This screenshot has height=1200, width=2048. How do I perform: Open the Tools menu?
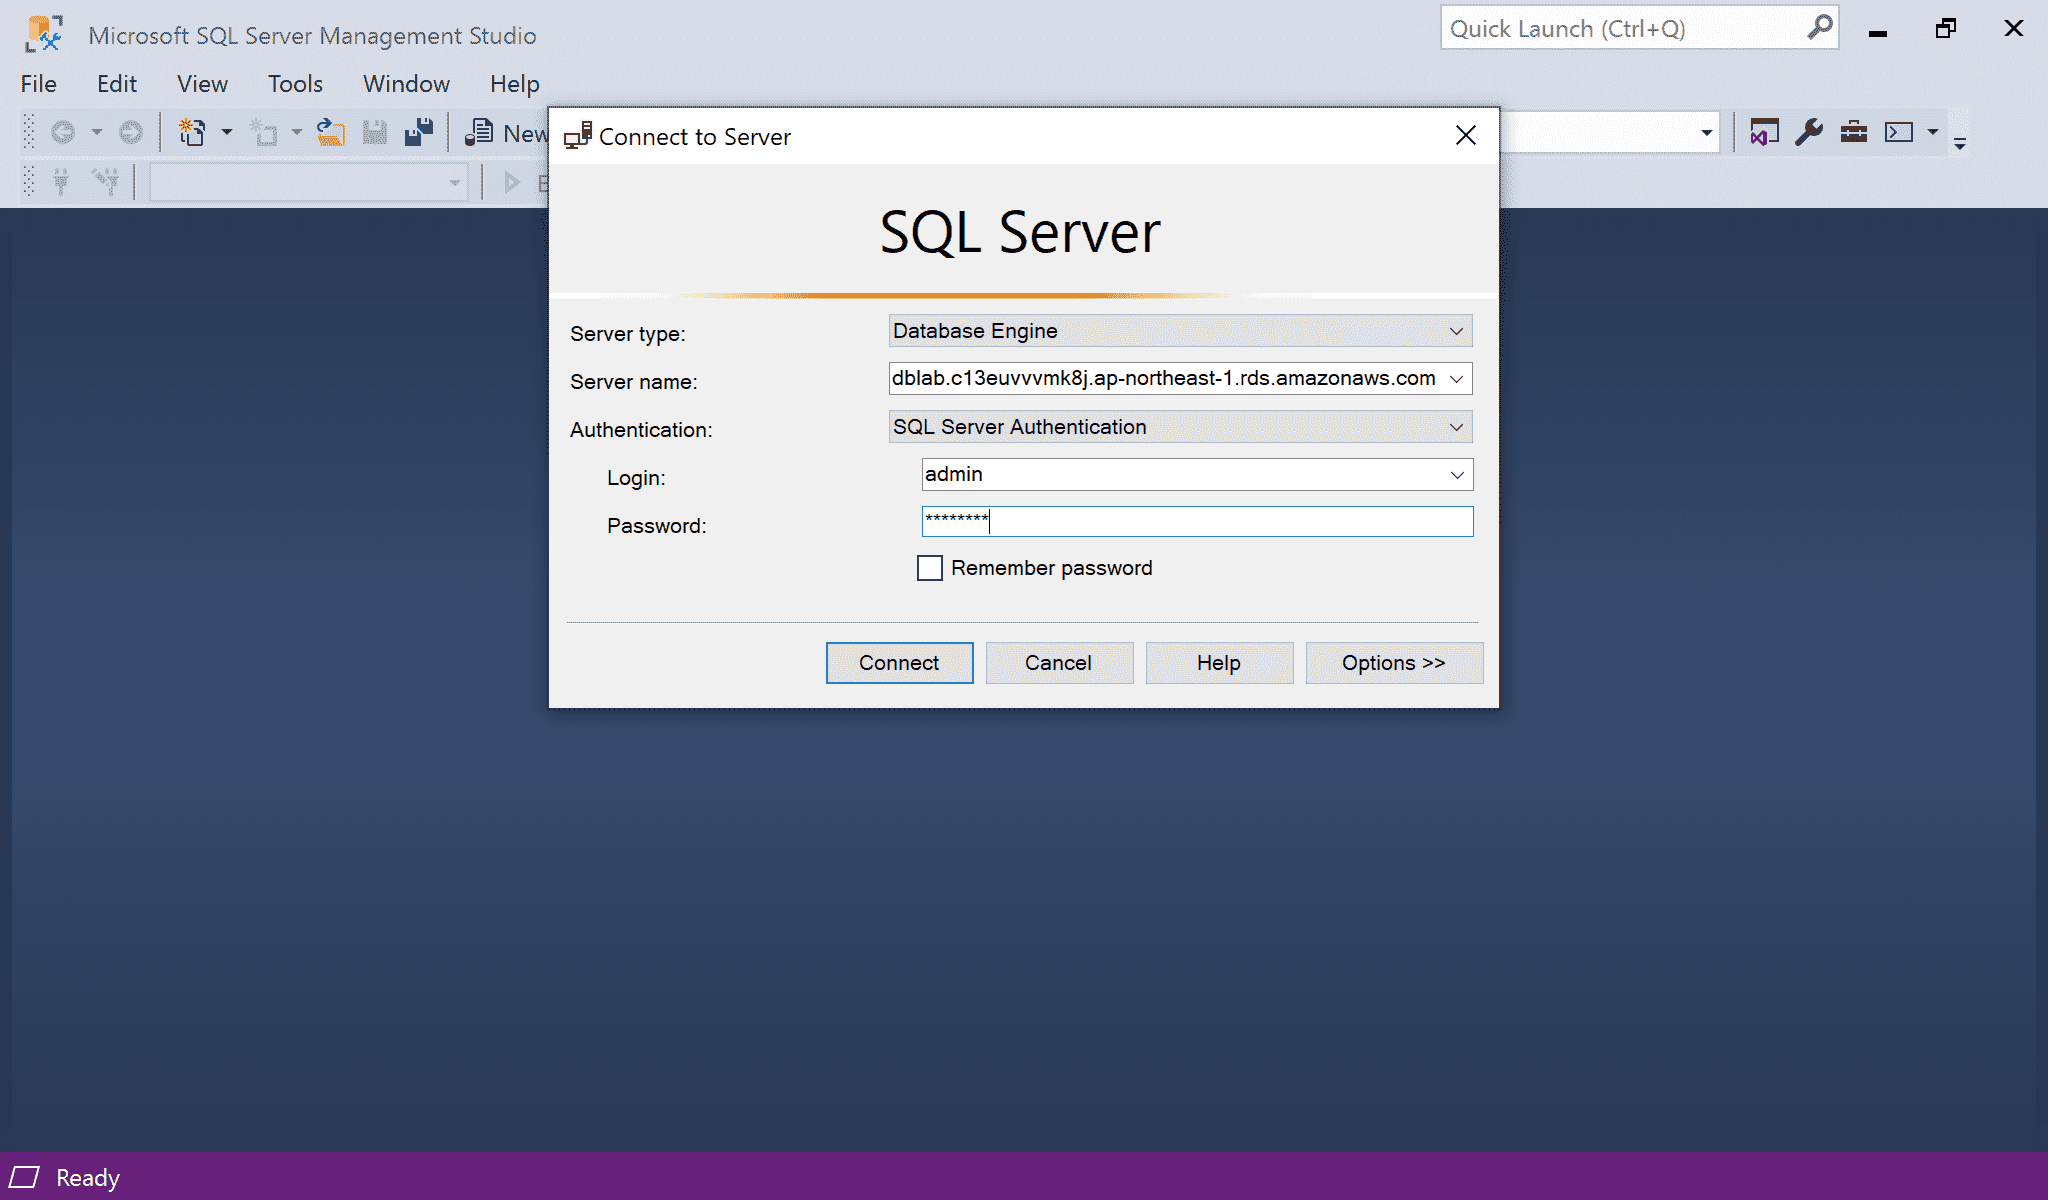[295, 84]
